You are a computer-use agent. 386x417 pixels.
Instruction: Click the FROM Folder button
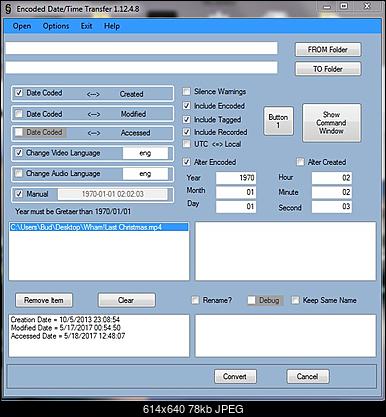pyautogui.click(x=328, y=50)
